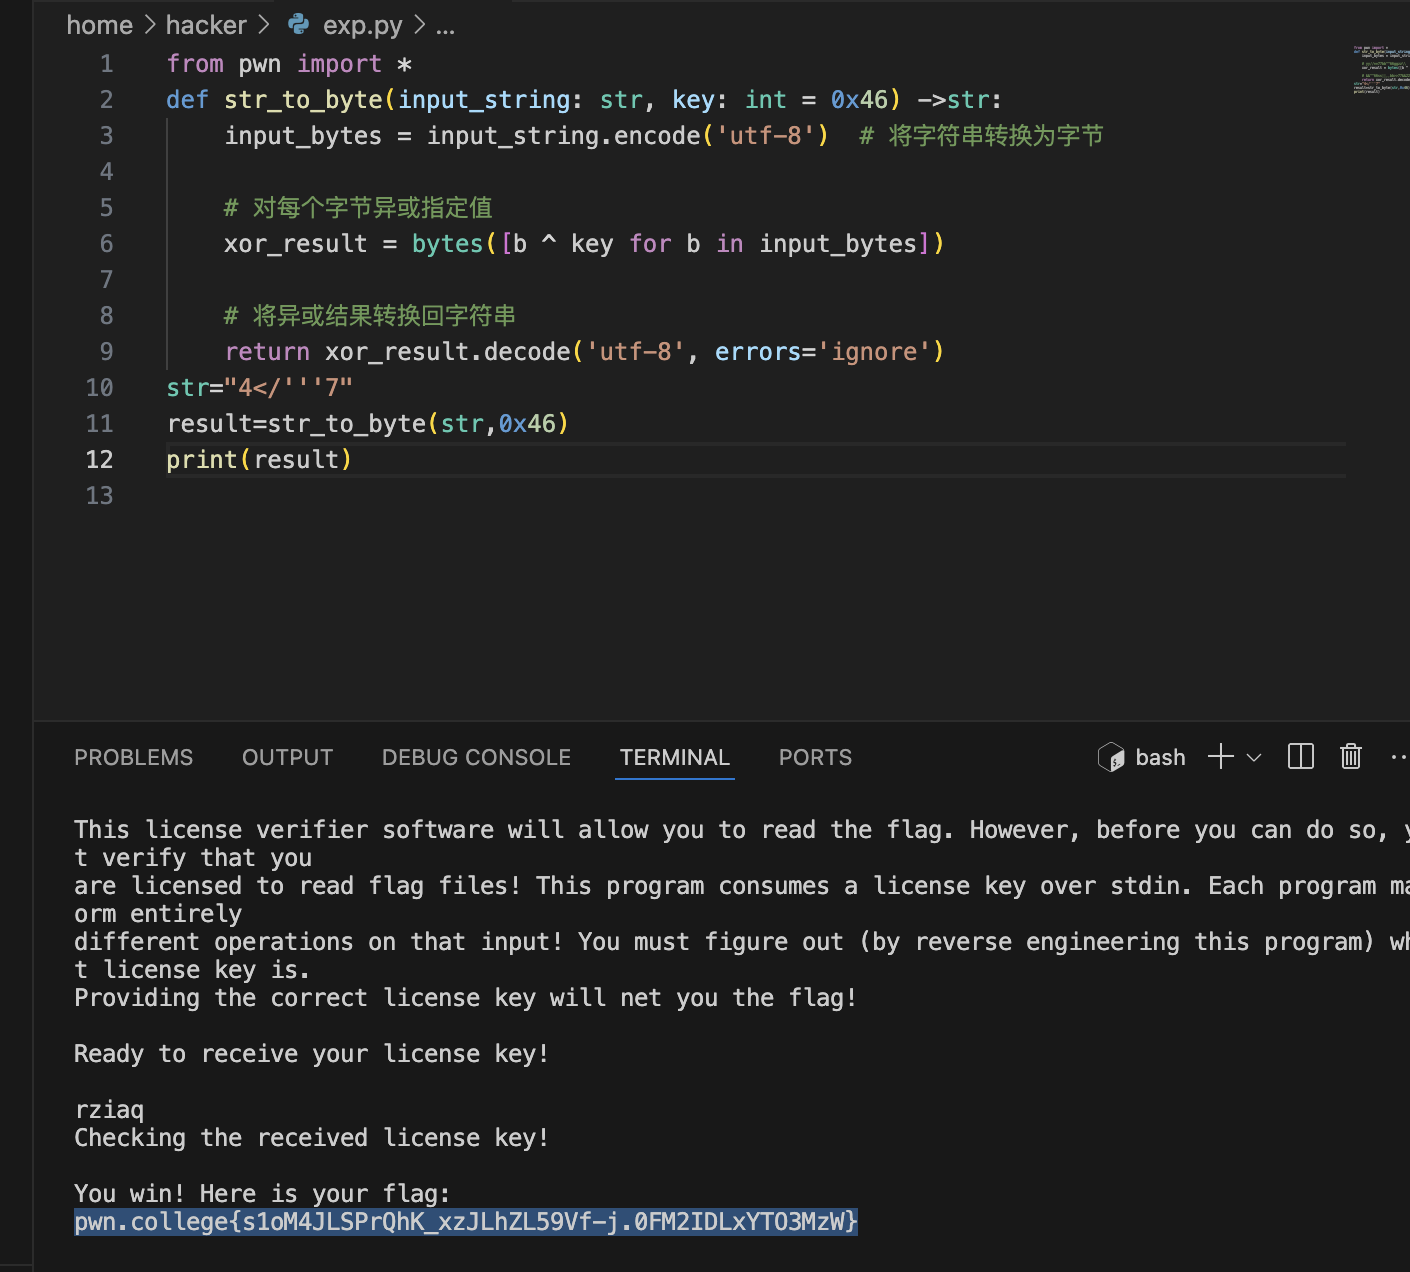This screenshot has height=1272, width=1410.
Task: Click the code minimap preview
Action: (x=1380, y=70)
